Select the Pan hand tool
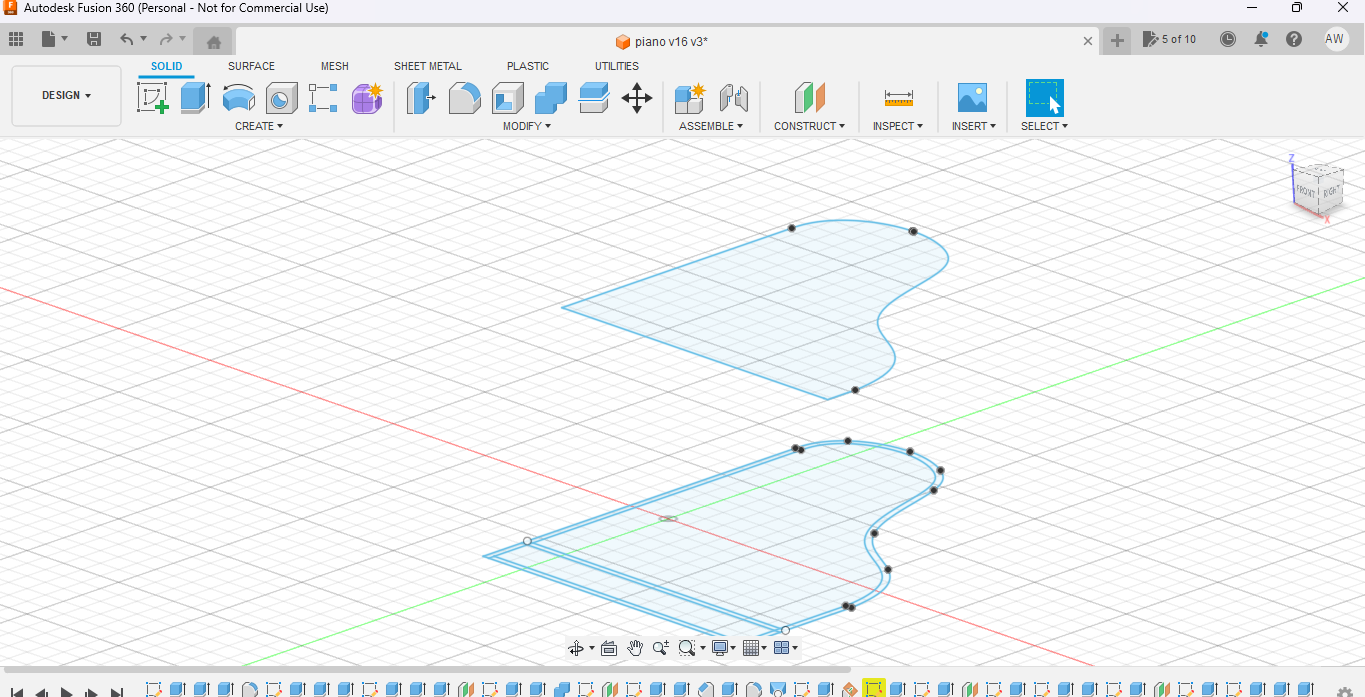Screen dimensions: 1365x697 (x=635, y=648)
